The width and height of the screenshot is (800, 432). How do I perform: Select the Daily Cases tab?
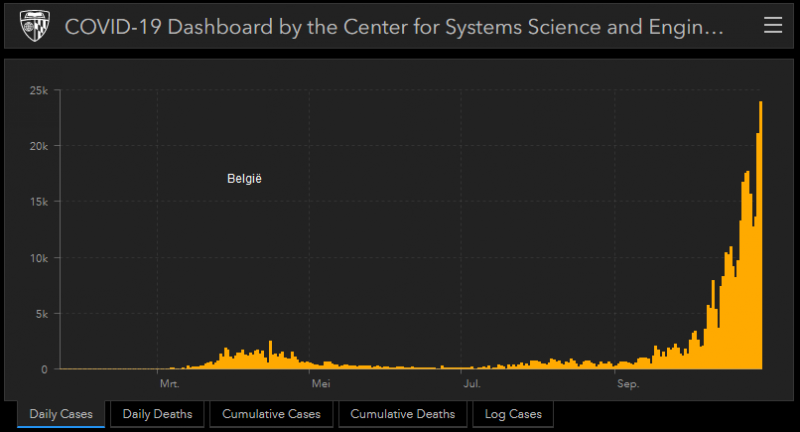coord(61,414)
